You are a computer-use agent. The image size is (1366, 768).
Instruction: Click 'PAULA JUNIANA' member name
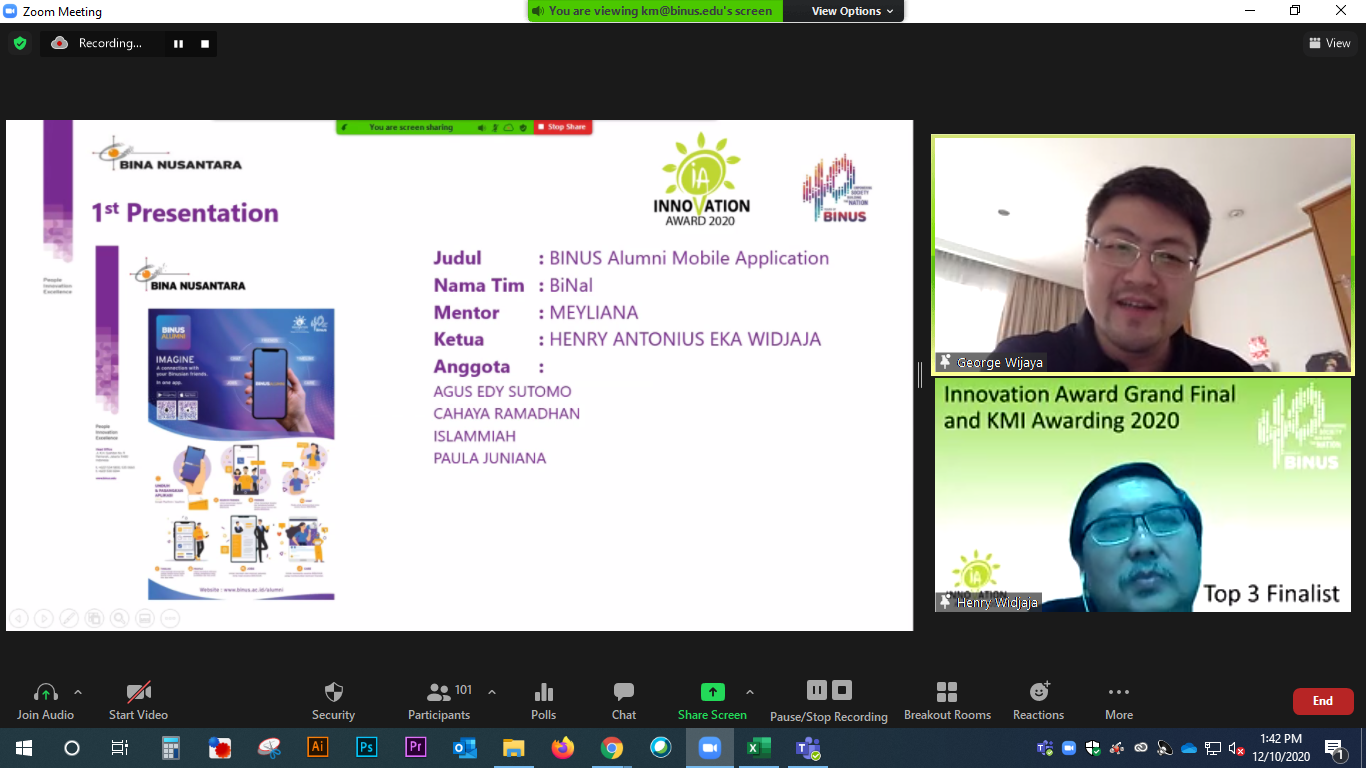(490, 458)
